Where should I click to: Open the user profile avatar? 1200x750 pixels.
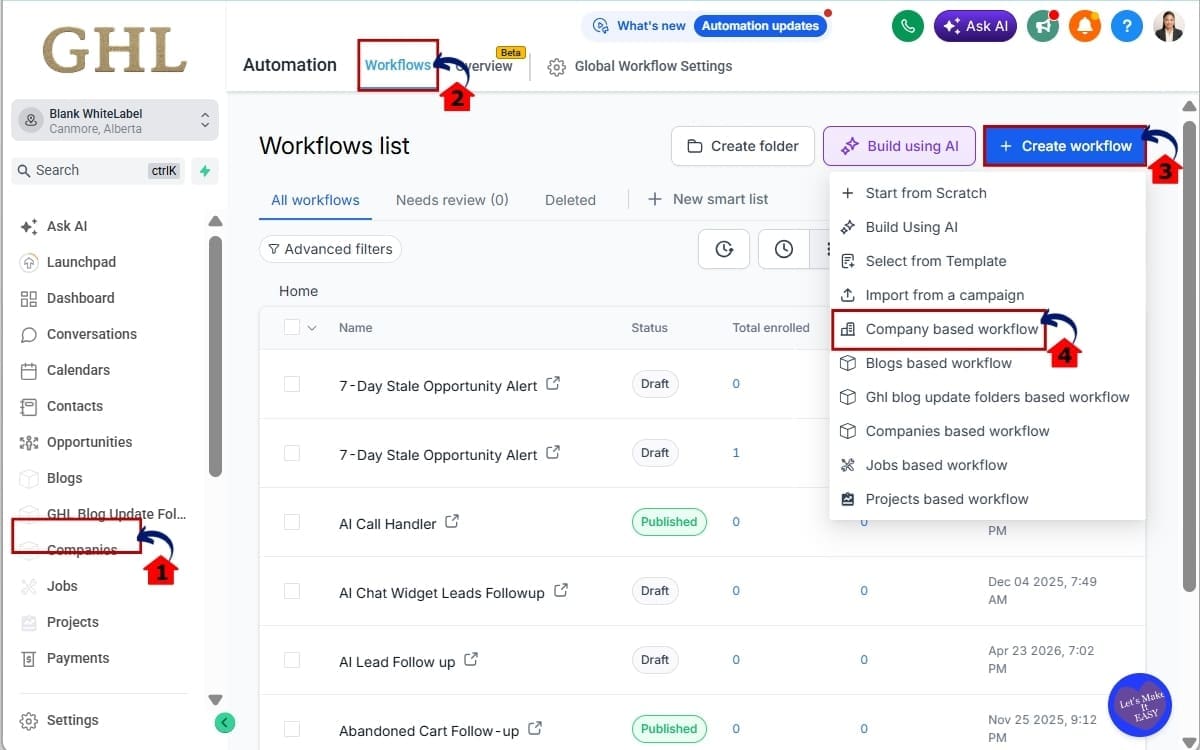(1169, 26)
